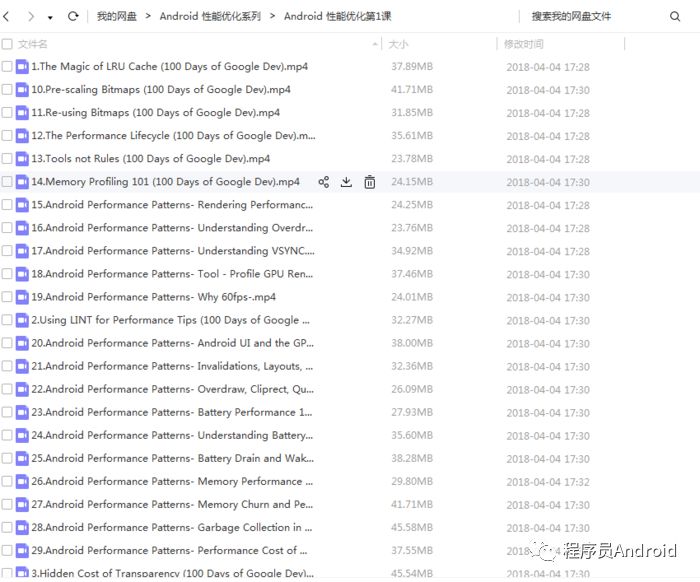Click the search magnifier icon
700x582 pixels.
pos(675,17)
